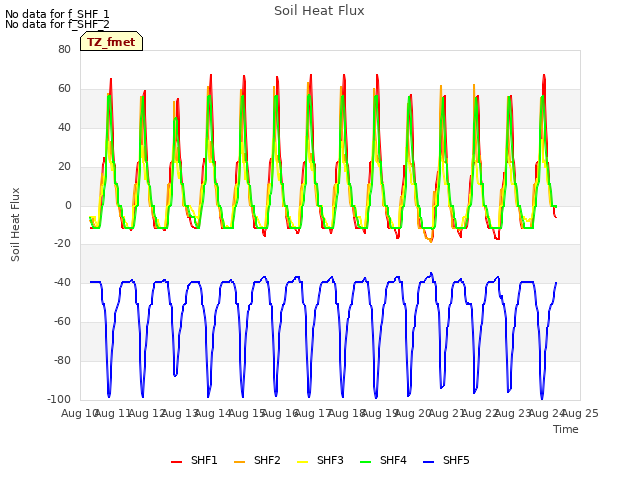Click the y-axis tick label -60

[62, 322]
